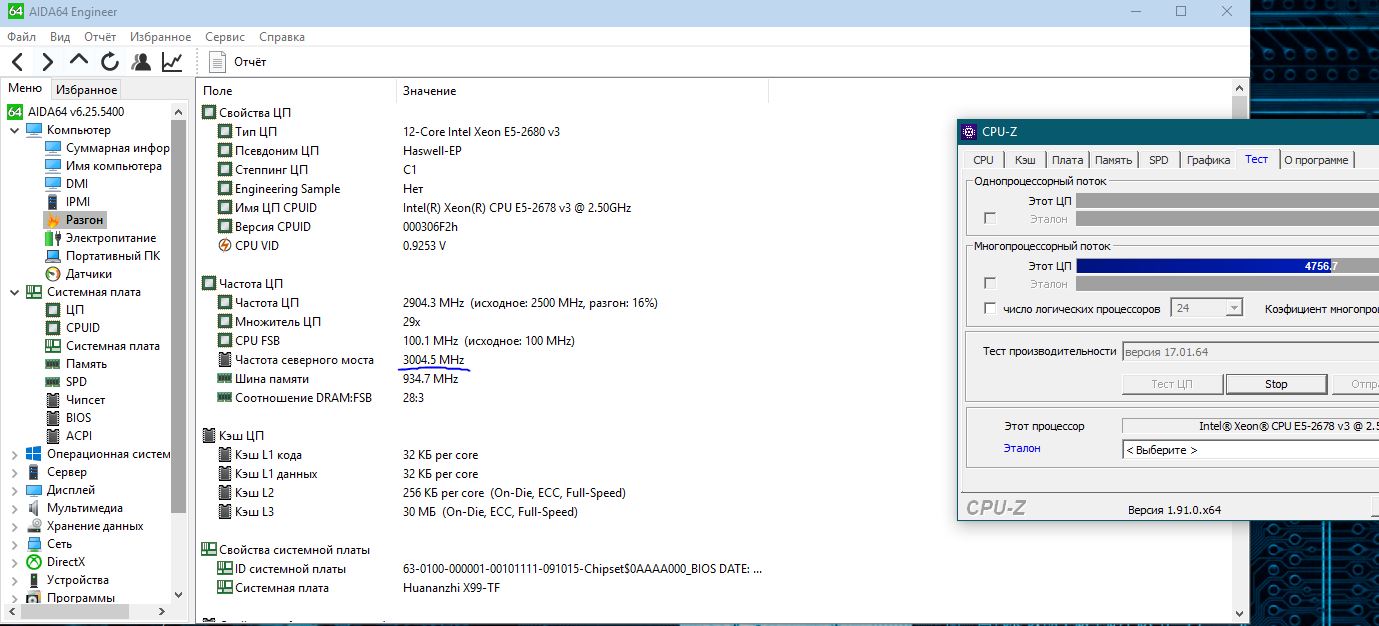Expand the Сервер tree node
Image resolution: width=1379 pixels, height=626 pixels.
pos(14,472)
